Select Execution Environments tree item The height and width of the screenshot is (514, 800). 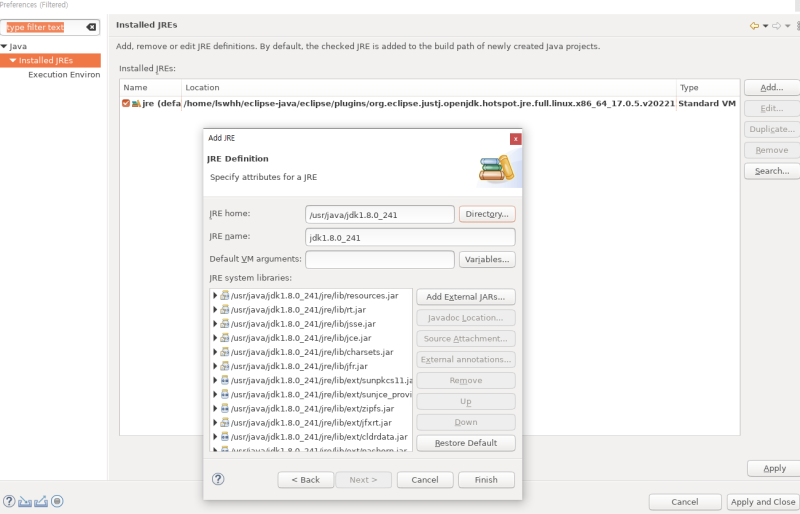(x=64, y=75)
